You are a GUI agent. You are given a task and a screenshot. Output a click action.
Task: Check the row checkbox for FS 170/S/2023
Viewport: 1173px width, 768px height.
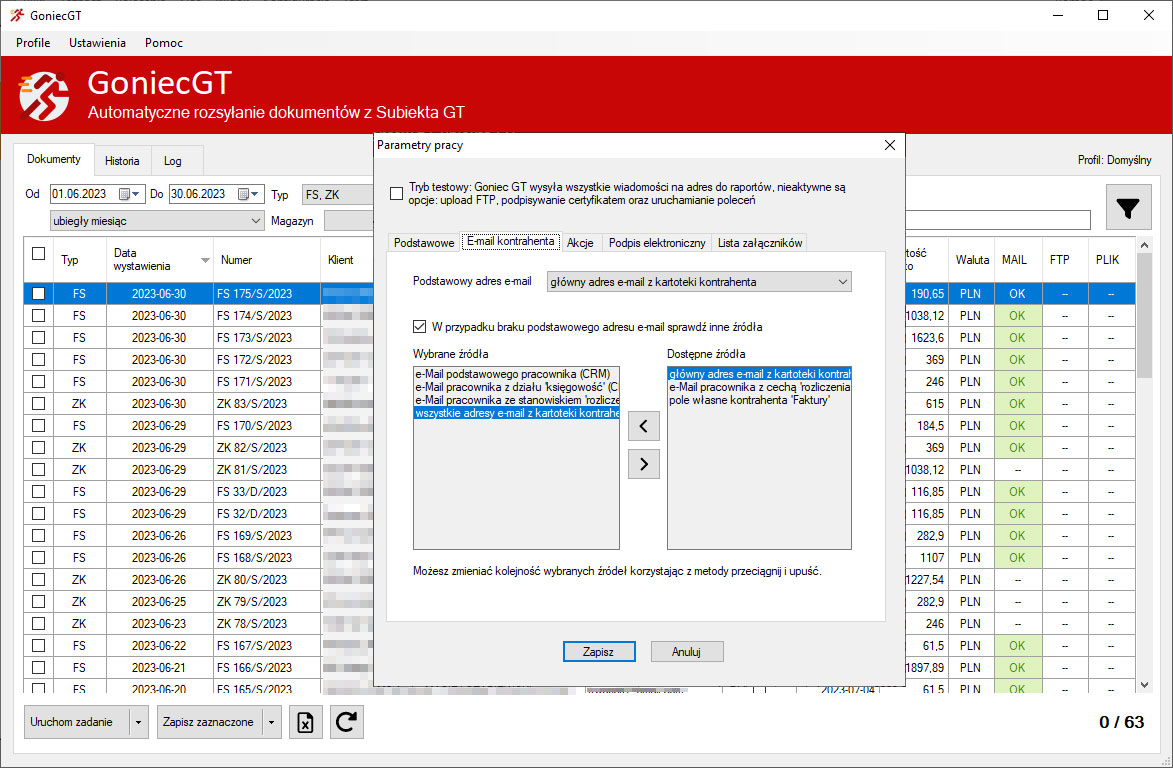39,426
